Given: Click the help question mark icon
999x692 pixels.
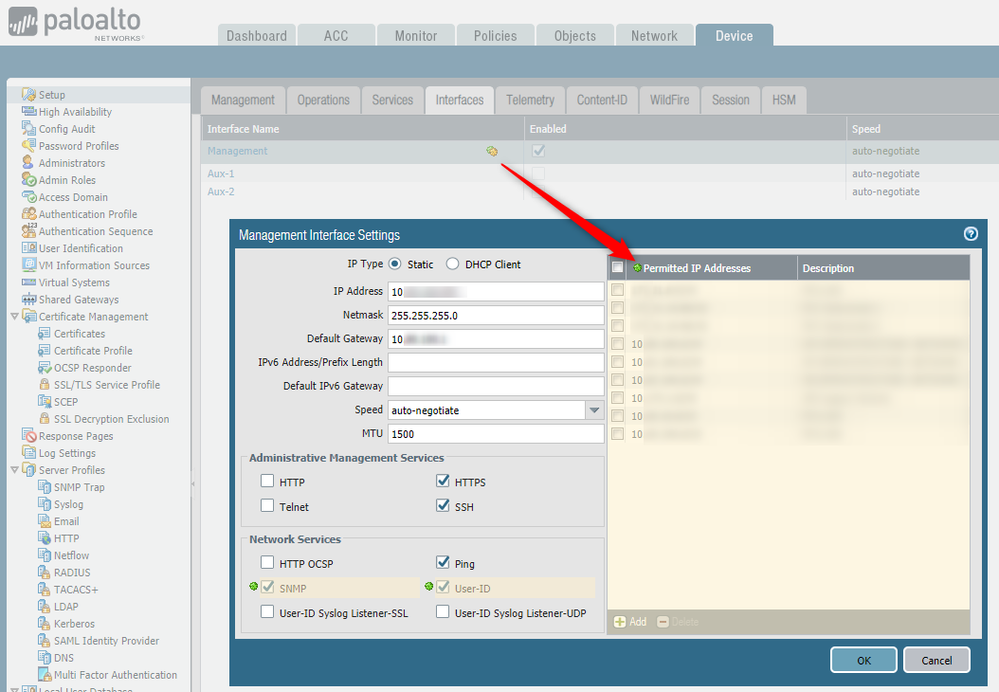Looking at the screenshot, I should click(x=970, y=234).
